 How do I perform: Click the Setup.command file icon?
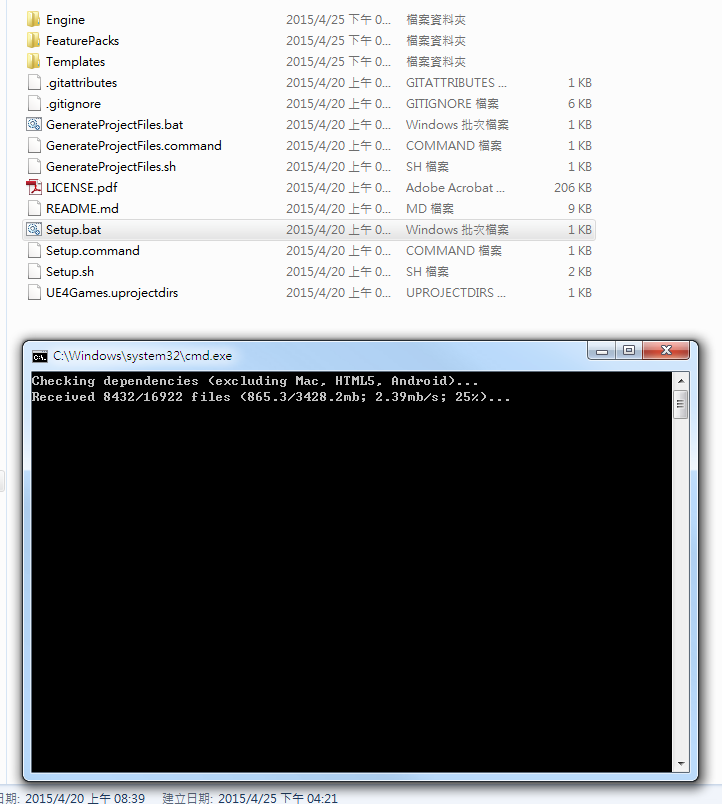[34, 251]
